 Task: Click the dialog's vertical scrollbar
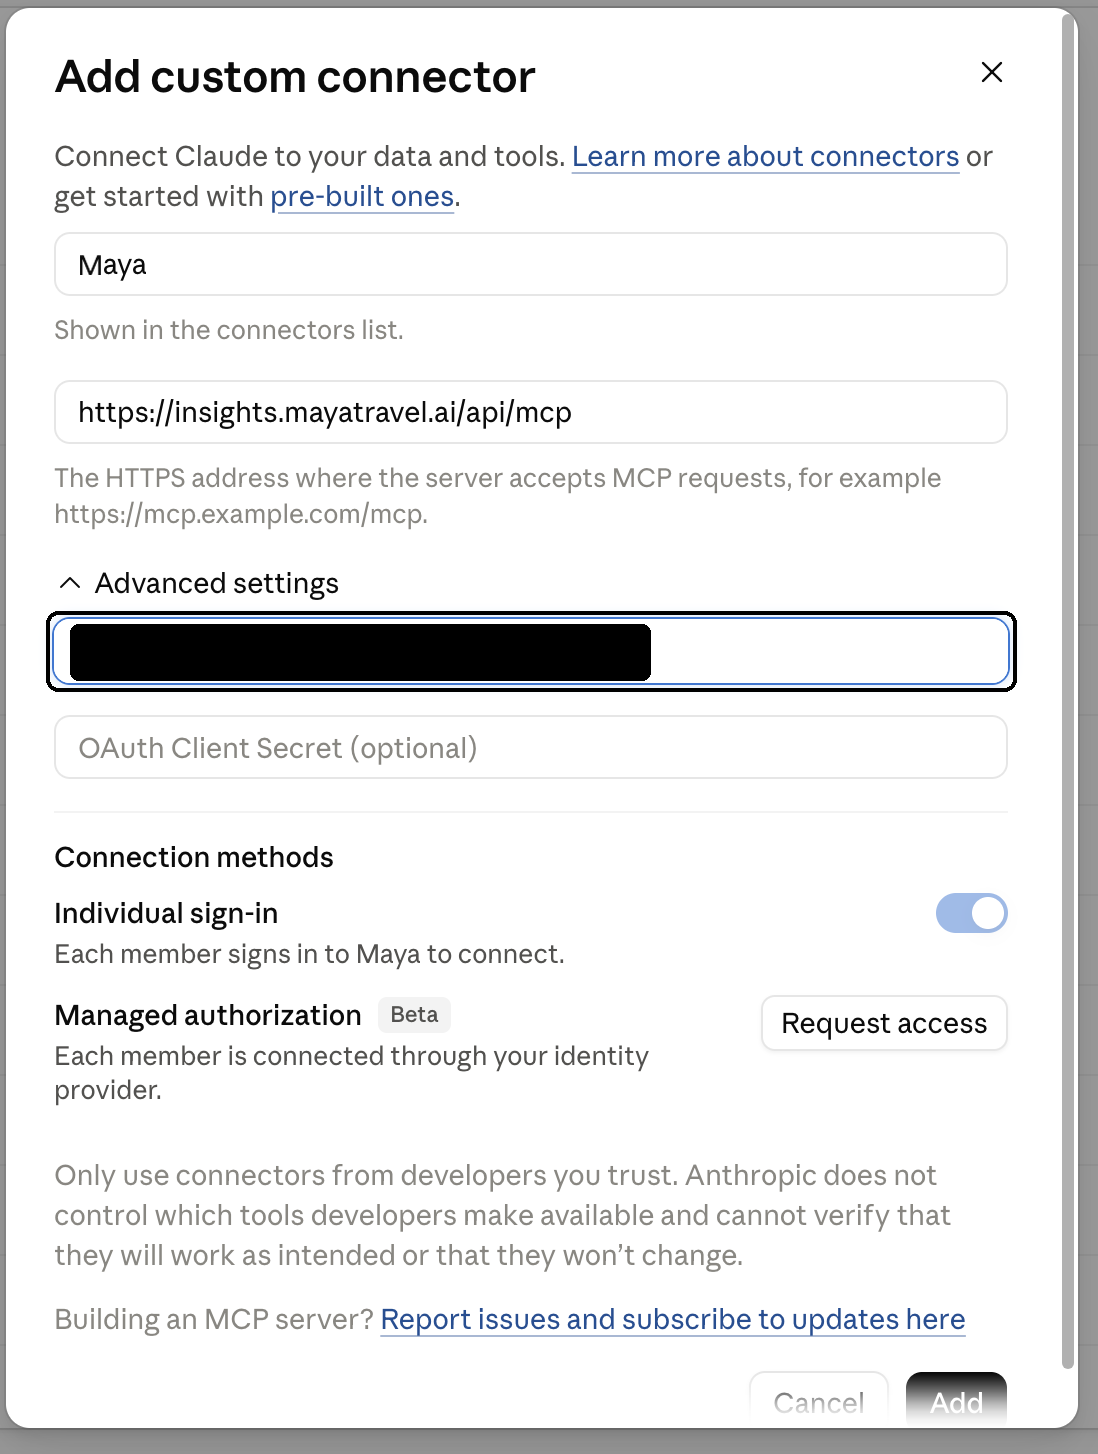point(1068,690)
